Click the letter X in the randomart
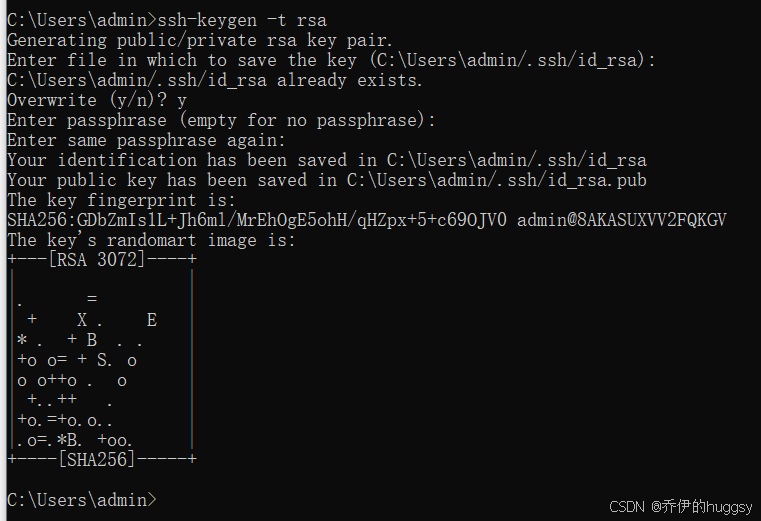The image size is (761, 521). click(82, 320)
